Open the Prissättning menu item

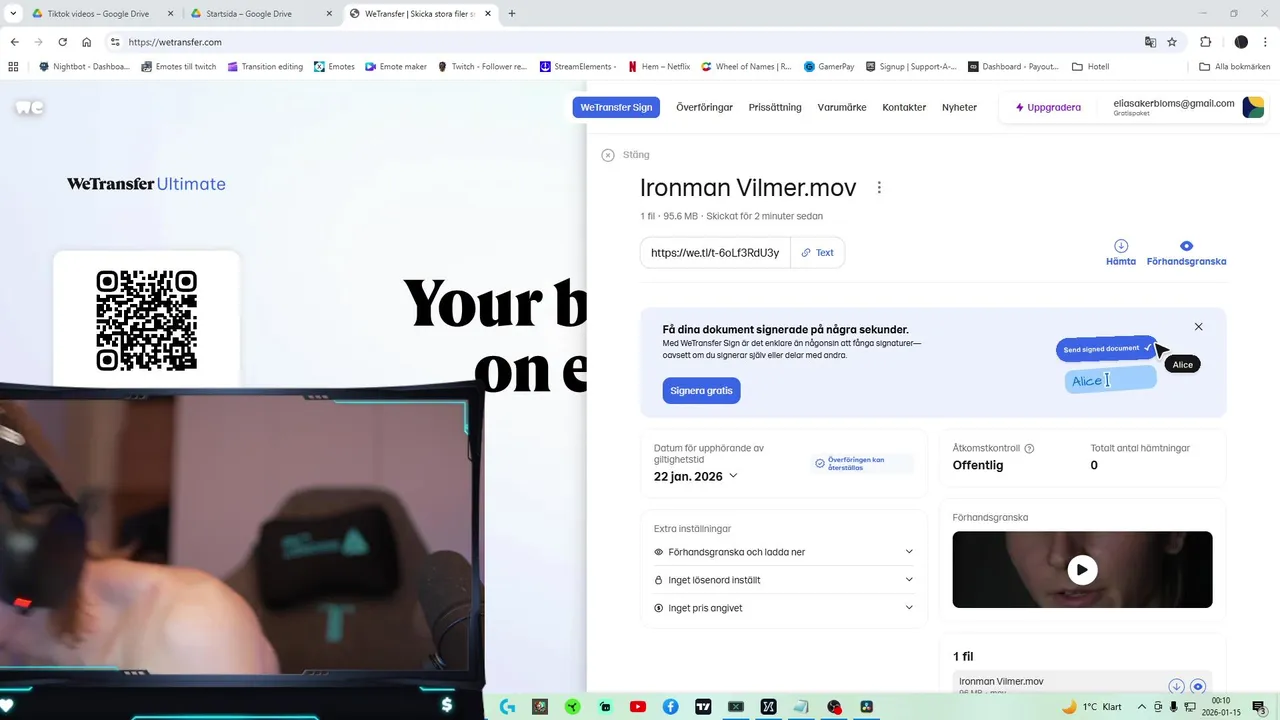pyautogui.click(x=775, y=107)
